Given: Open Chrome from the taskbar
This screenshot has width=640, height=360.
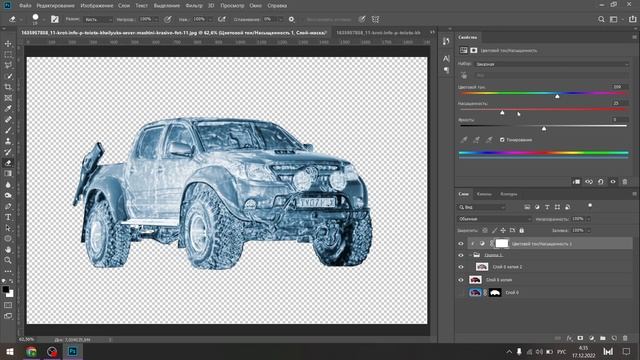Looking at the screenshot, I should click(31, 351).
